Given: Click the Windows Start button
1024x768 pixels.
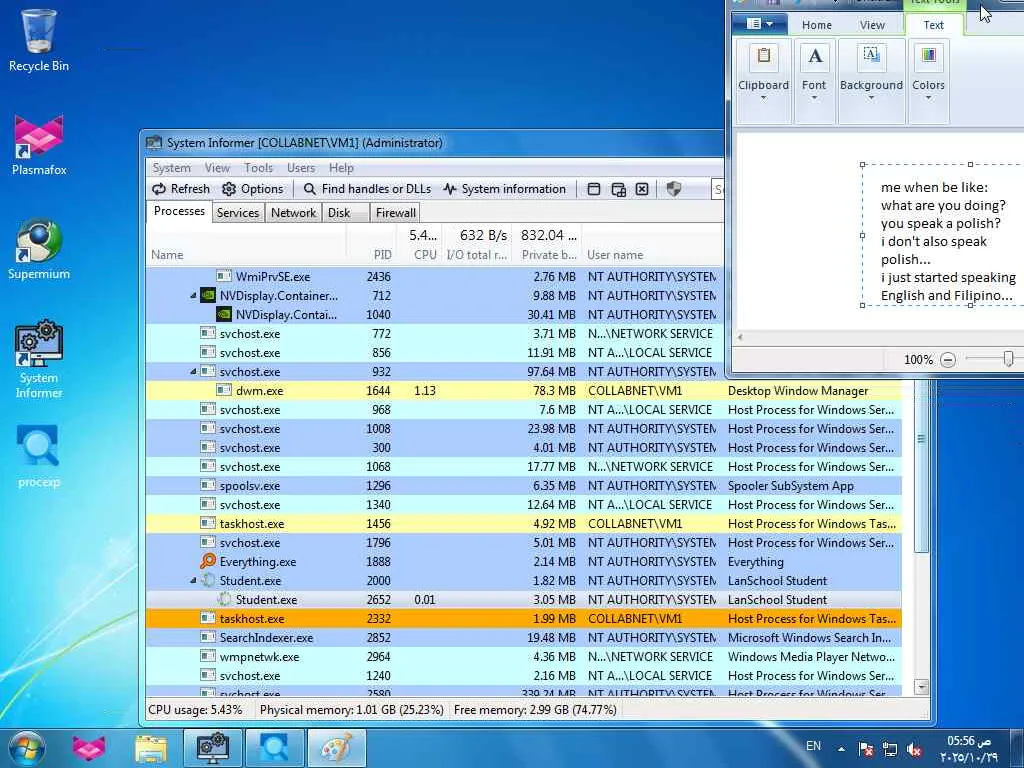Looking at the screenshot, I should pyautogui.click(x=27, y=748).
